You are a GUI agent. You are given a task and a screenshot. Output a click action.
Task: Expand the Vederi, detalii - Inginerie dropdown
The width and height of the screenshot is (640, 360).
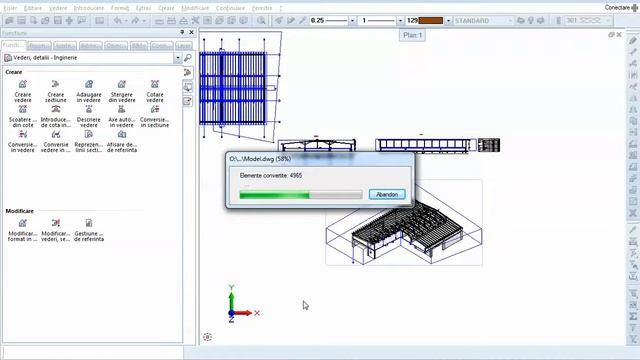point(178,58)
